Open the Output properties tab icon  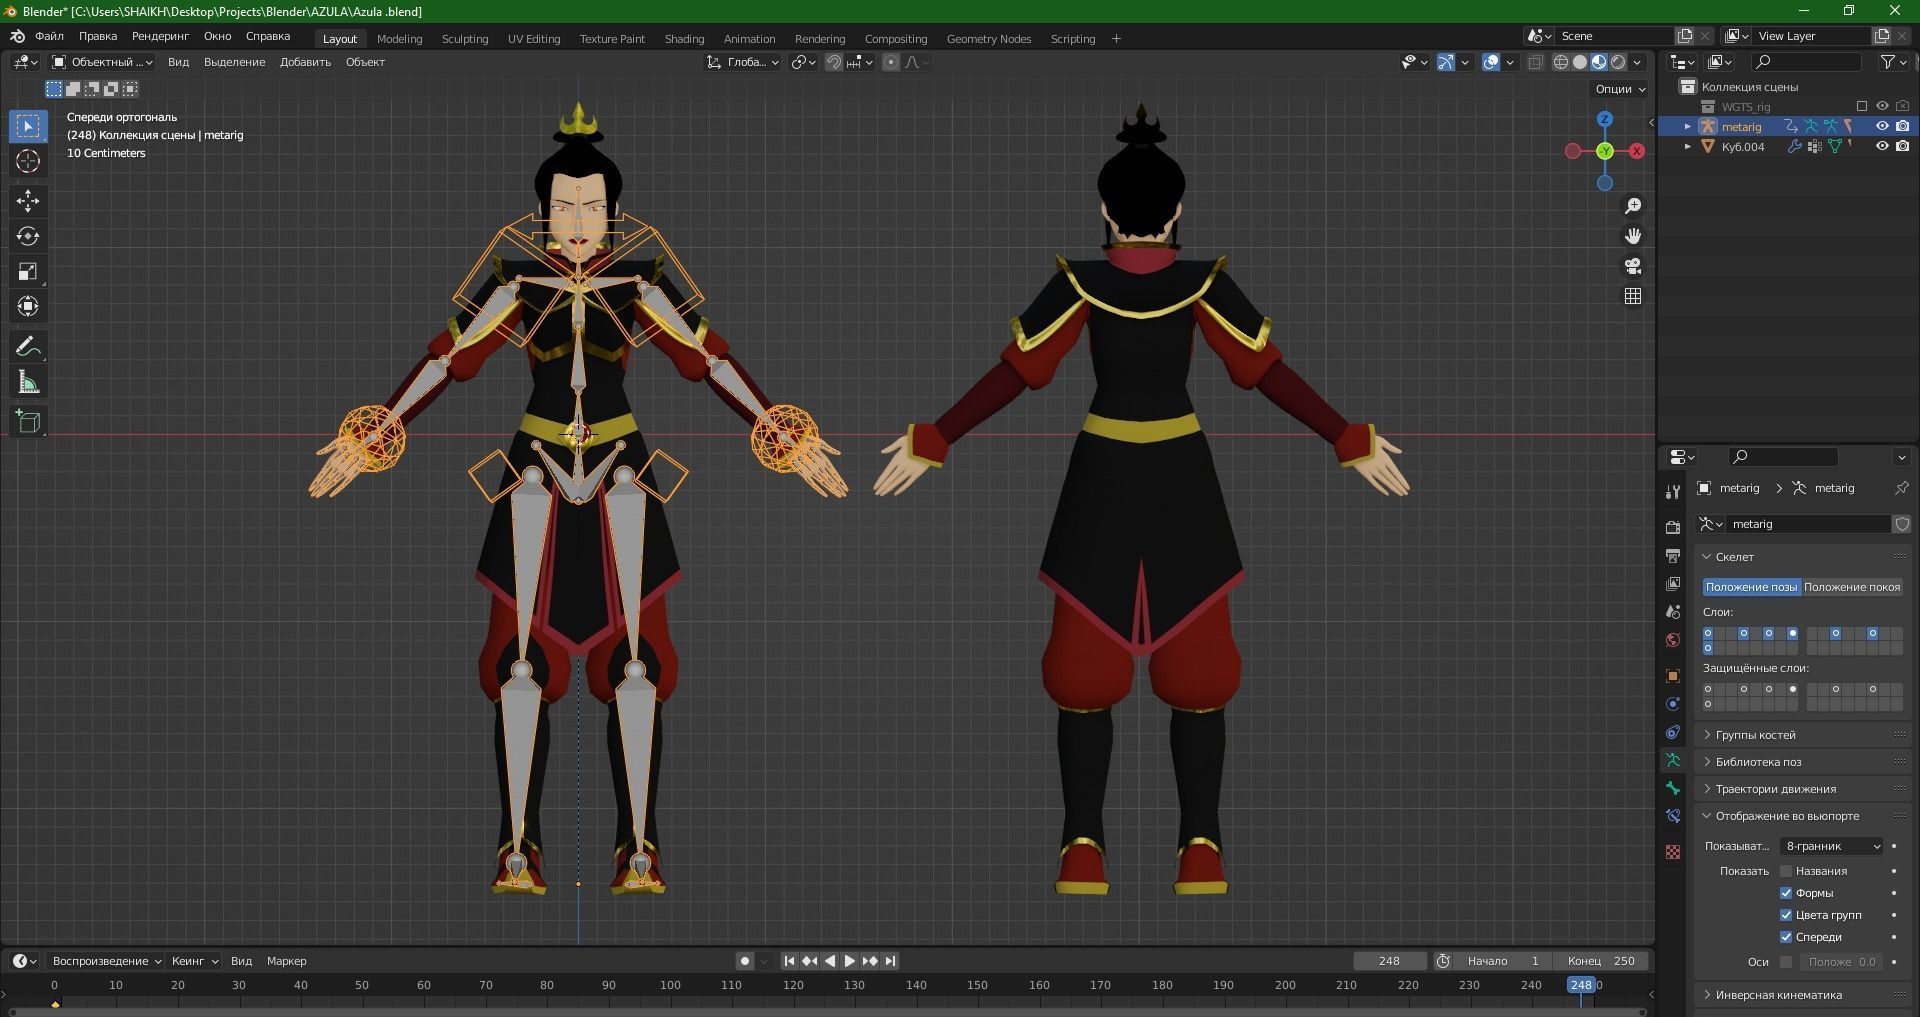(x=1673, y=555)
